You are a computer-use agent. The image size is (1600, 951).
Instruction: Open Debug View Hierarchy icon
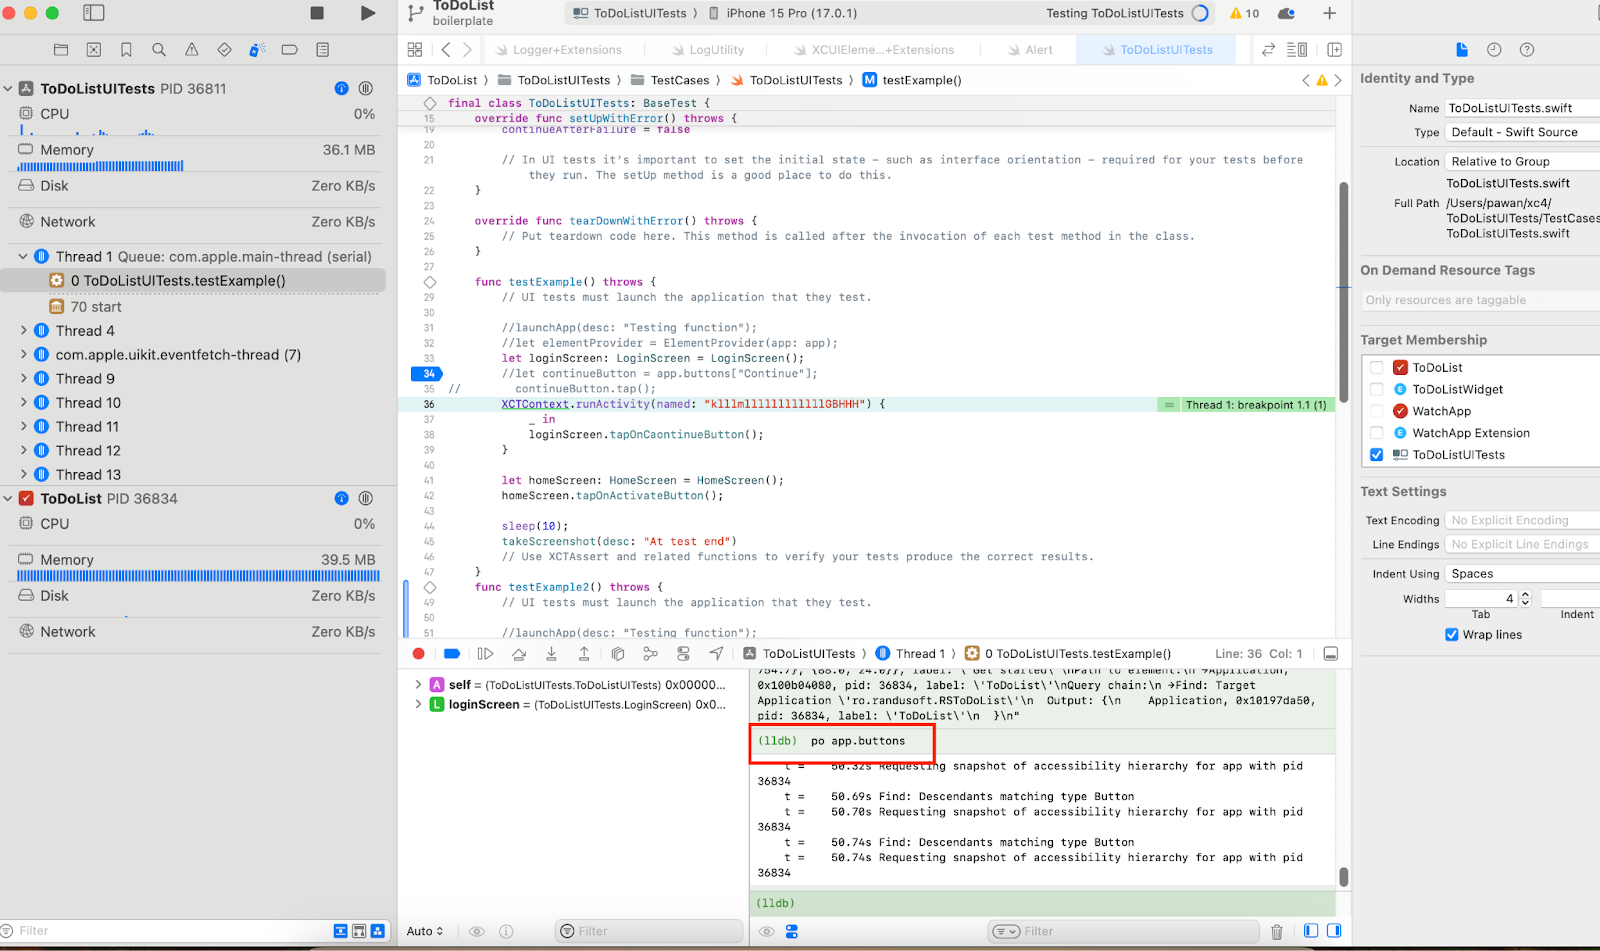[618, 654]
